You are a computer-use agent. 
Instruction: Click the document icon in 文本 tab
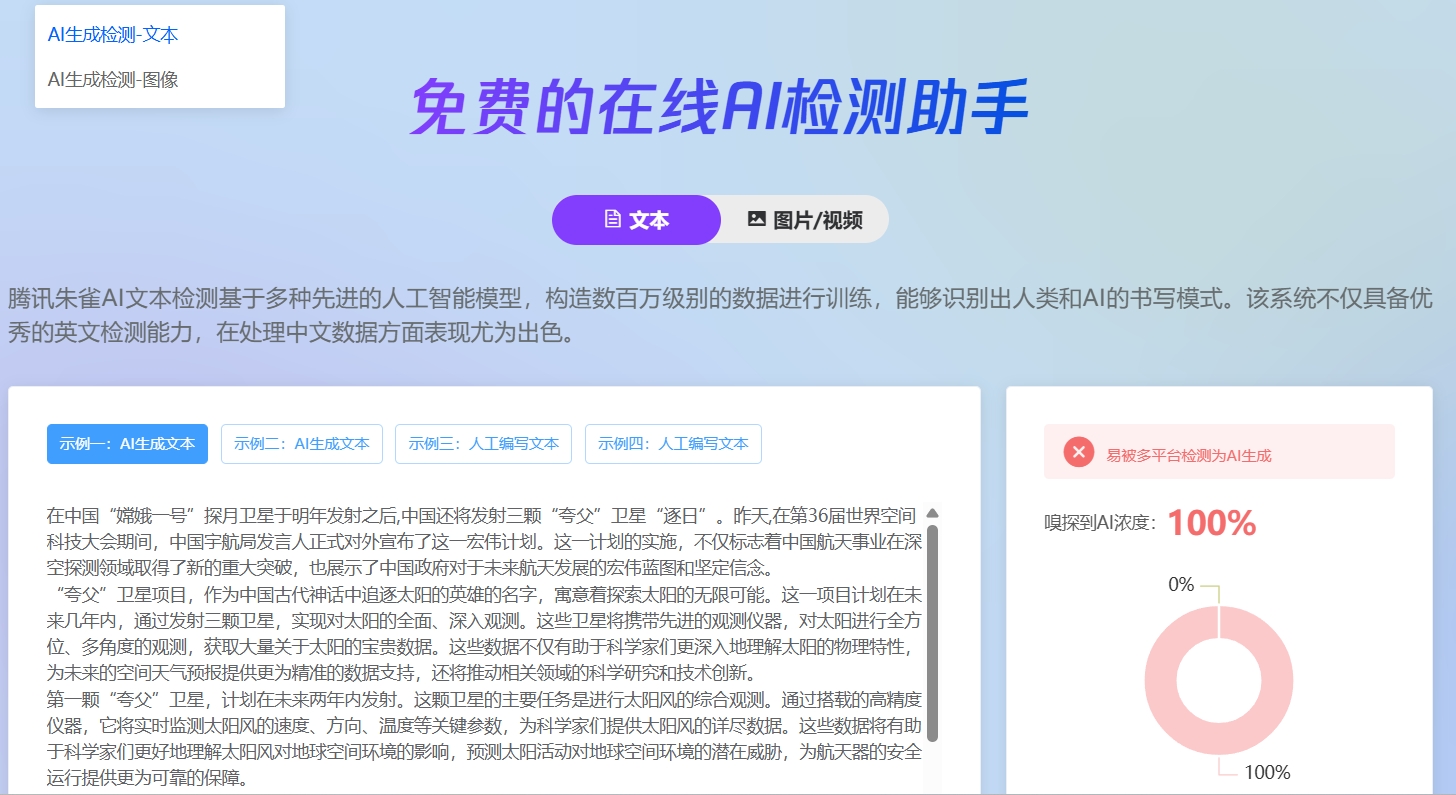click(613, 219)
